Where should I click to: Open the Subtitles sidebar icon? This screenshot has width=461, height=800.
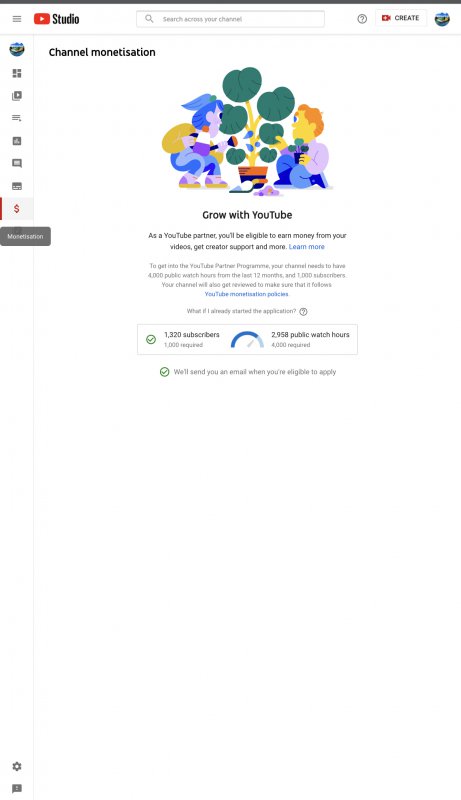(x=17, y=186)
